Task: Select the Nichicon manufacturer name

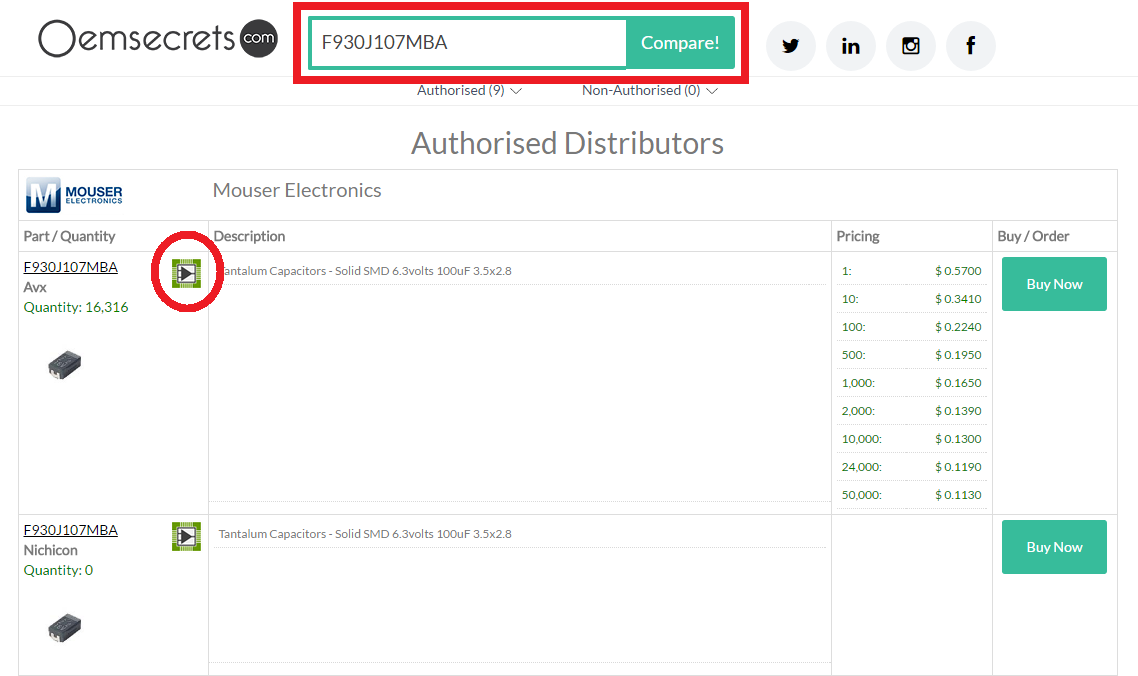Action: pyautogui.click(x=50, y=550)
